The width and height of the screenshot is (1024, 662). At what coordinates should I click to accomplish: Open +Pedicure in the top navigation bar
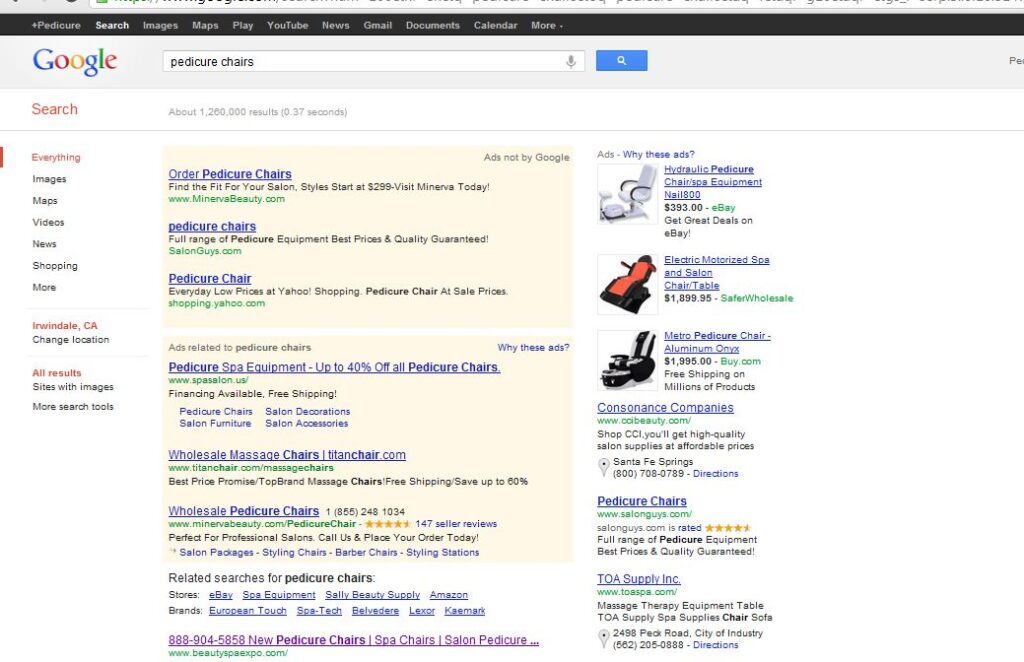(56, 25)
